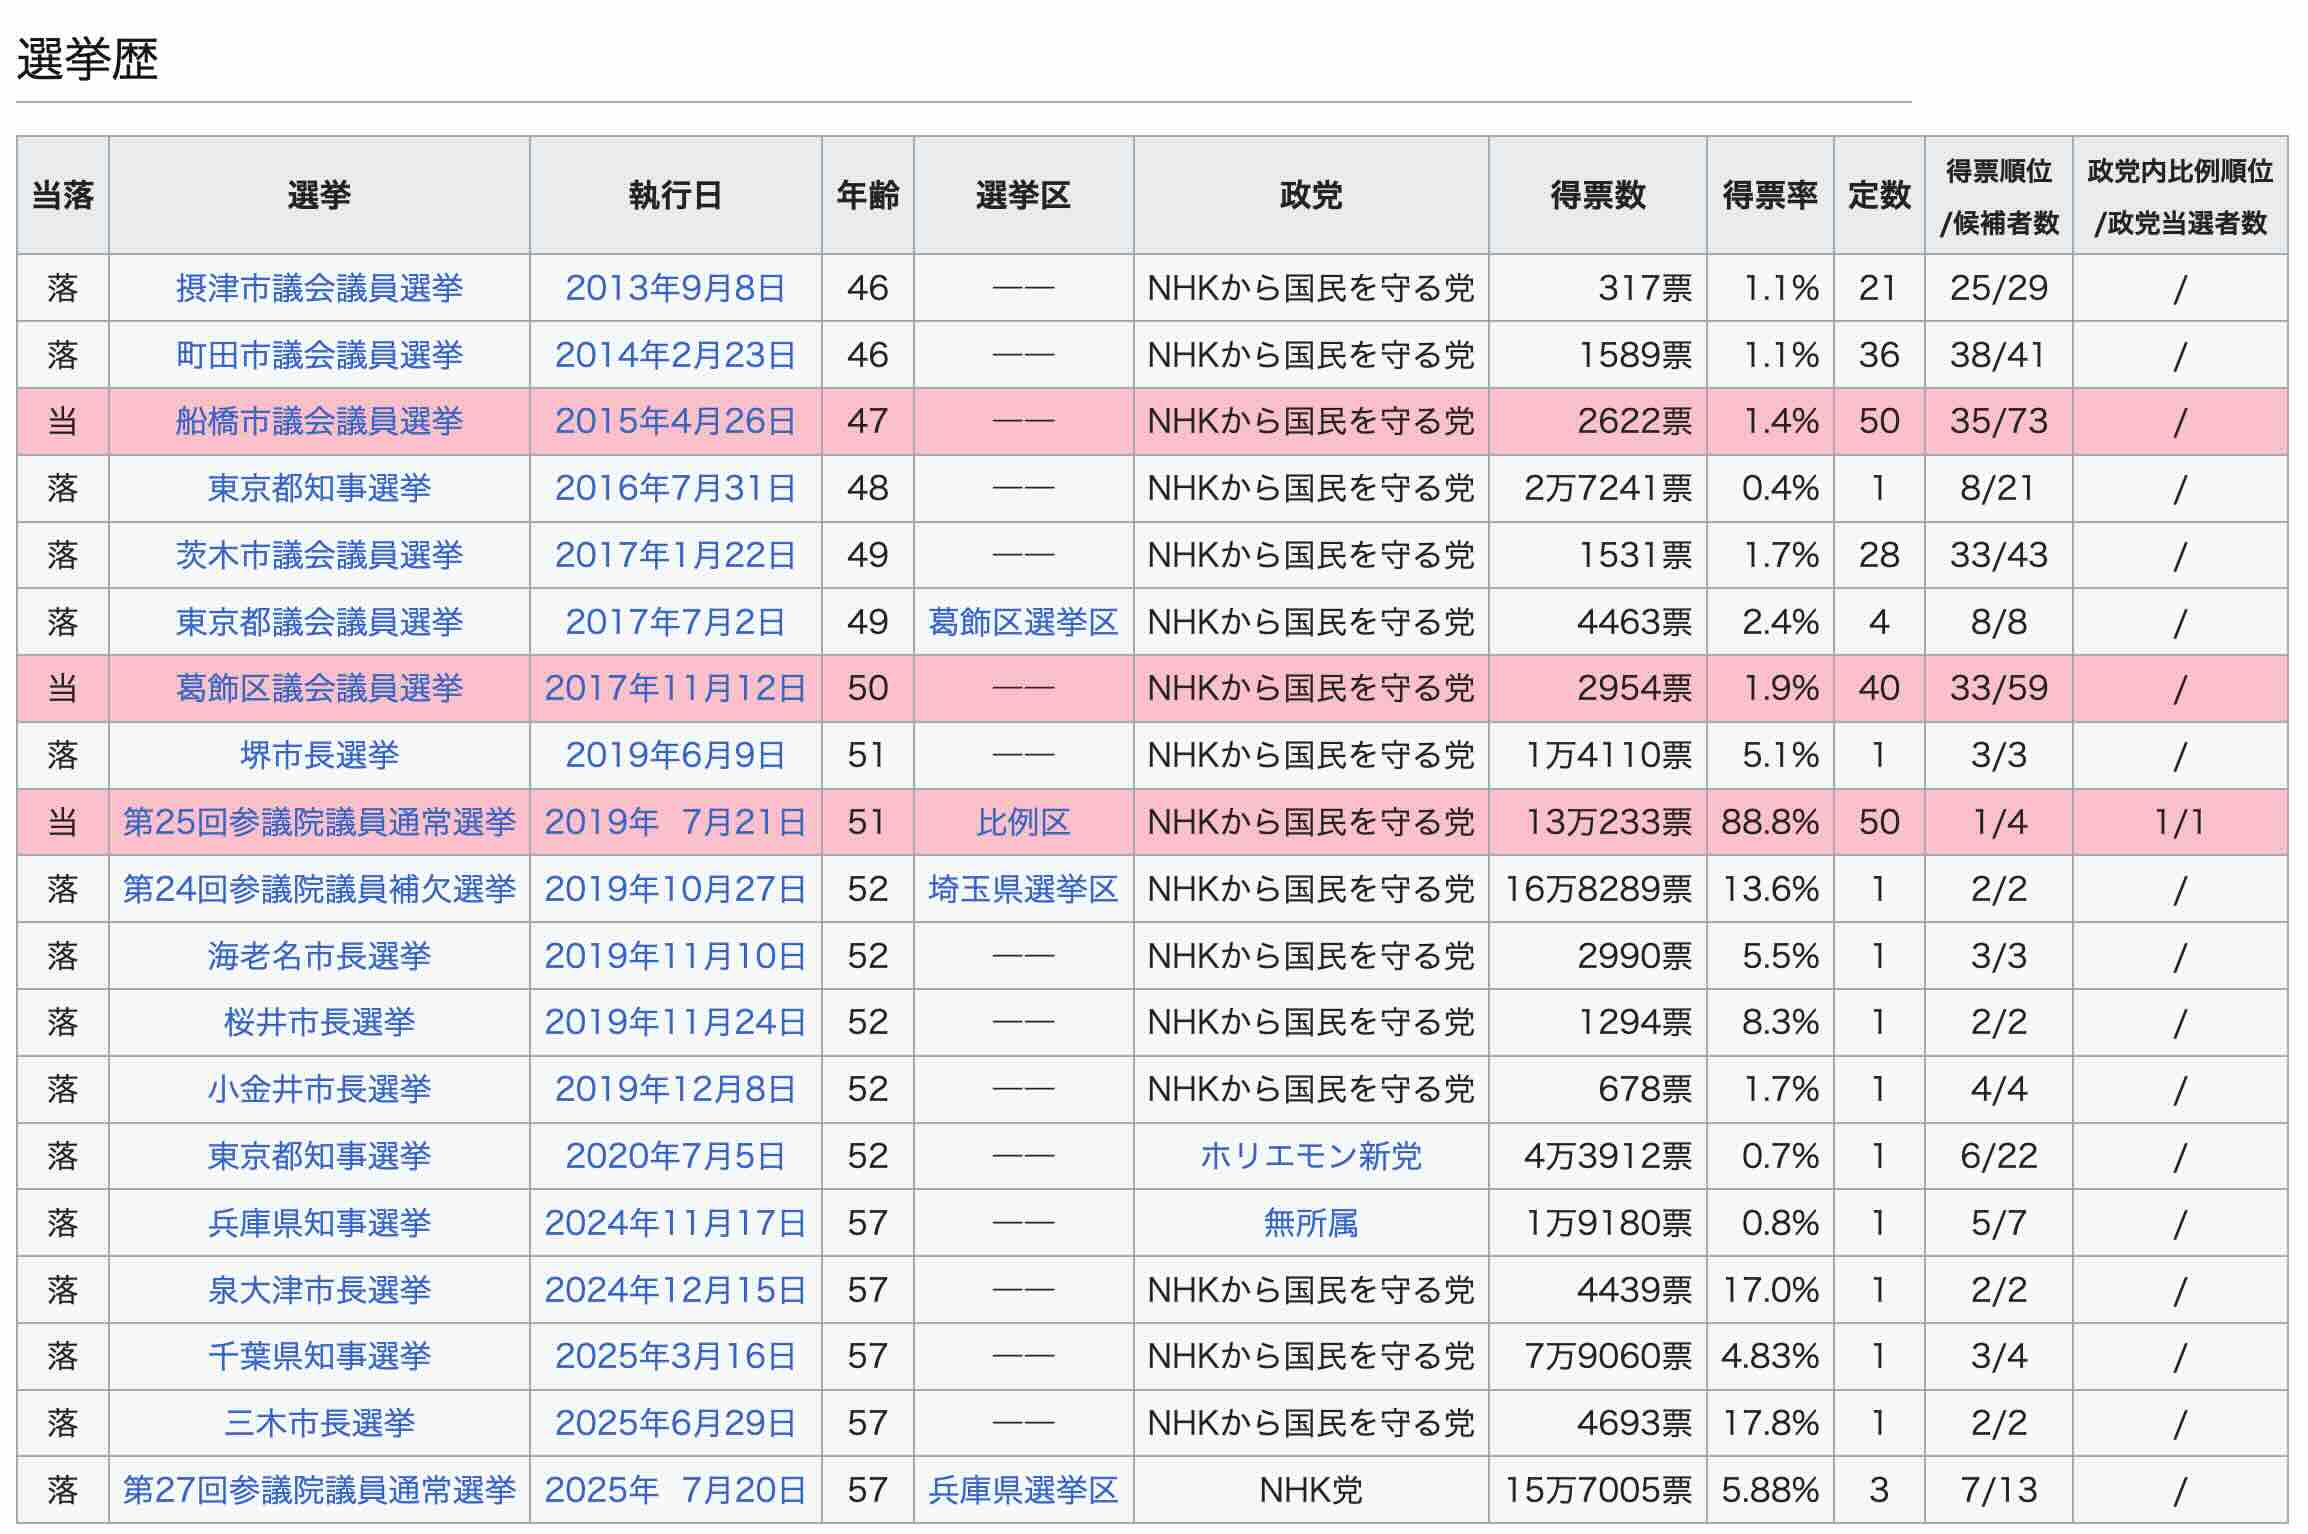This screenshot has height=1534, width=2308.
Task: Open the 堺市長選挙 link
Action: (x=319, y=755)
